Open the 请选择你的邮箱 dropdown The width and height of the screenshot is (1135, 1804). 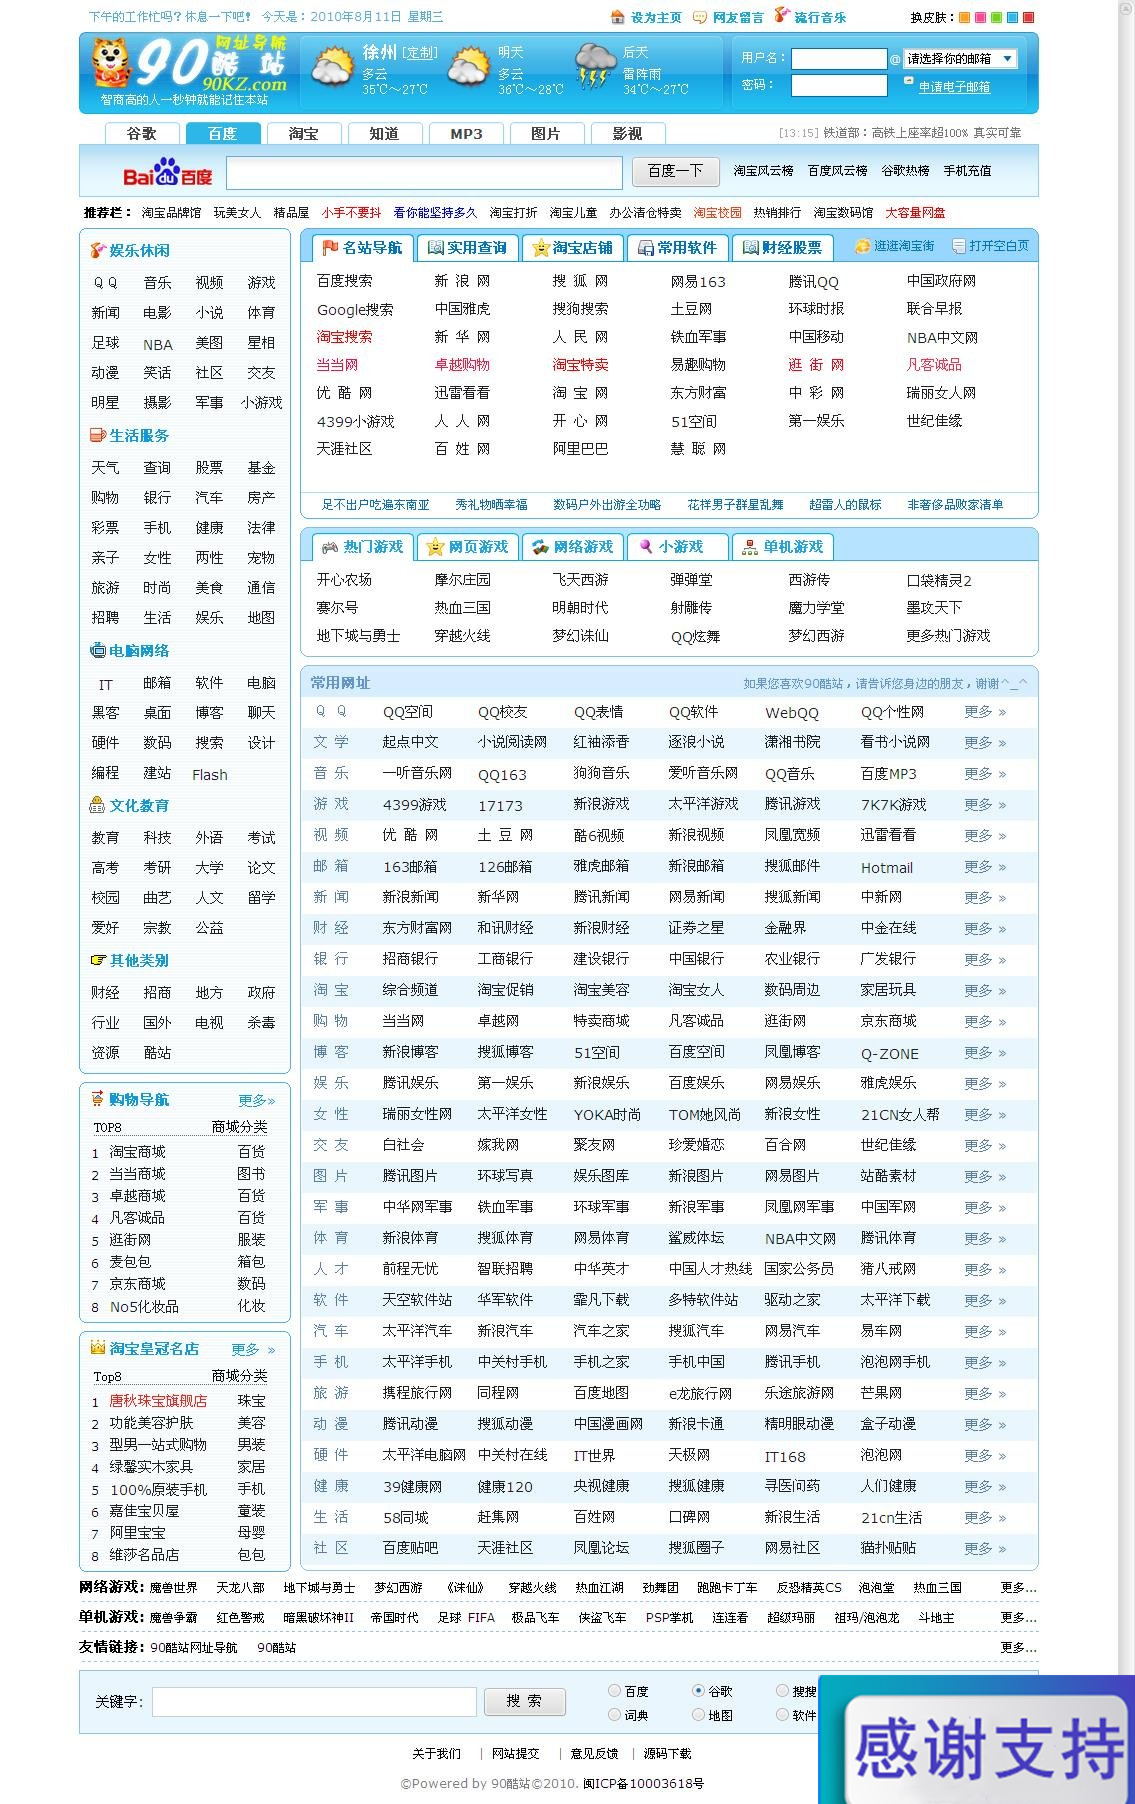[x=960, y=59]
